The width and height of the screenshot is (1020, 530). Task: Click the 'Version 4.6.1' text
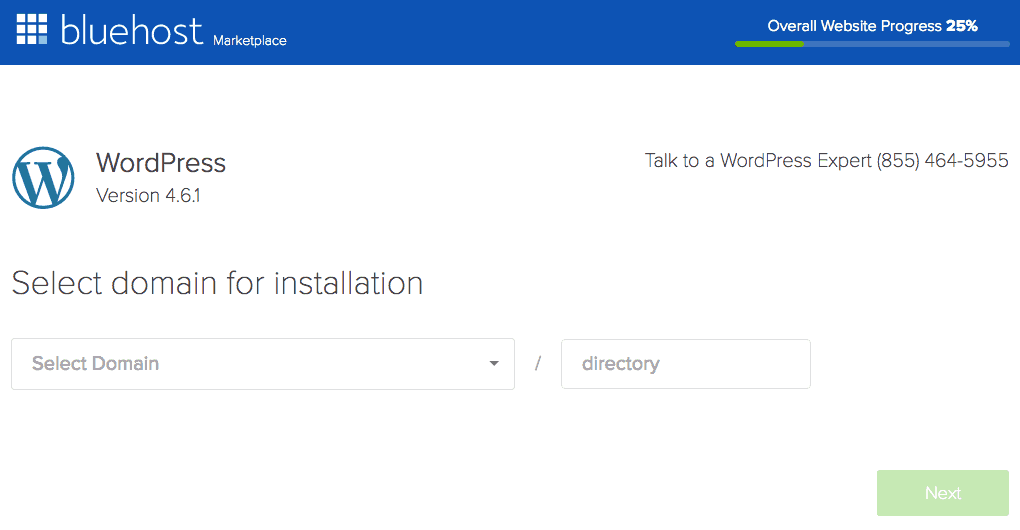148,195
